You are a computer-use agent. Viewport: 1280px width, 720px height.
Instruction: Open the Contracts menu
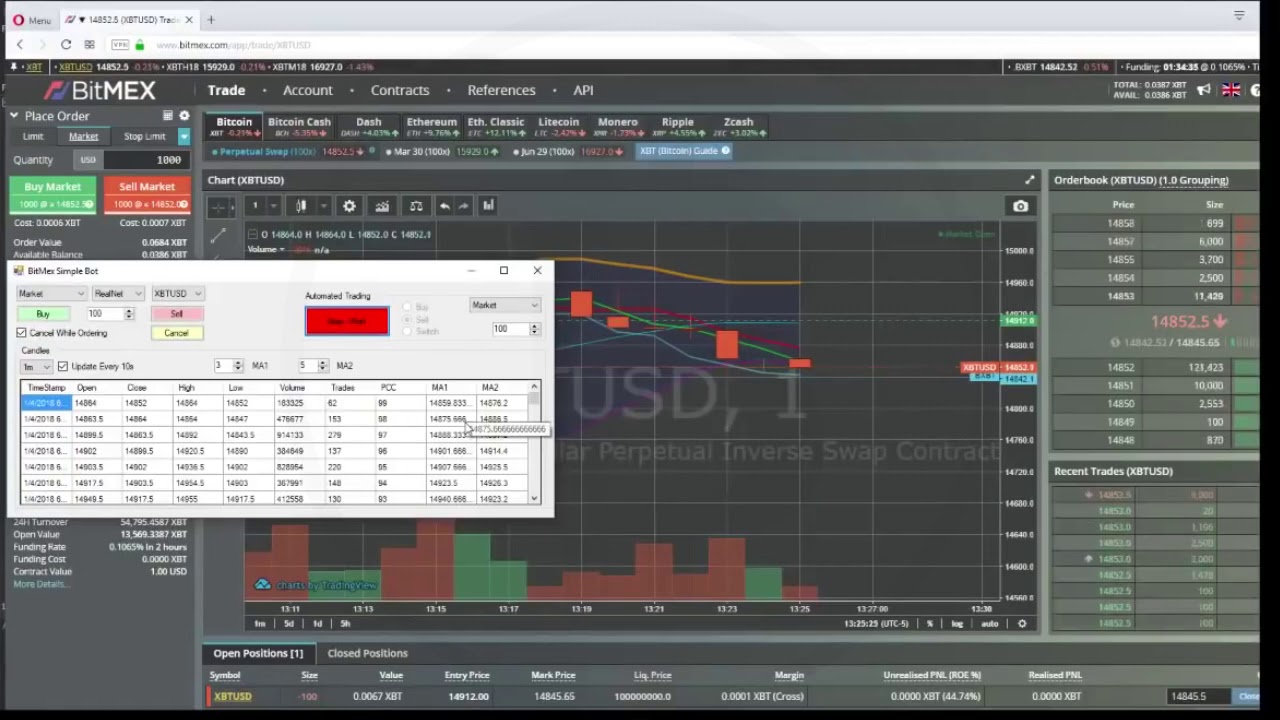click(400, 90)
